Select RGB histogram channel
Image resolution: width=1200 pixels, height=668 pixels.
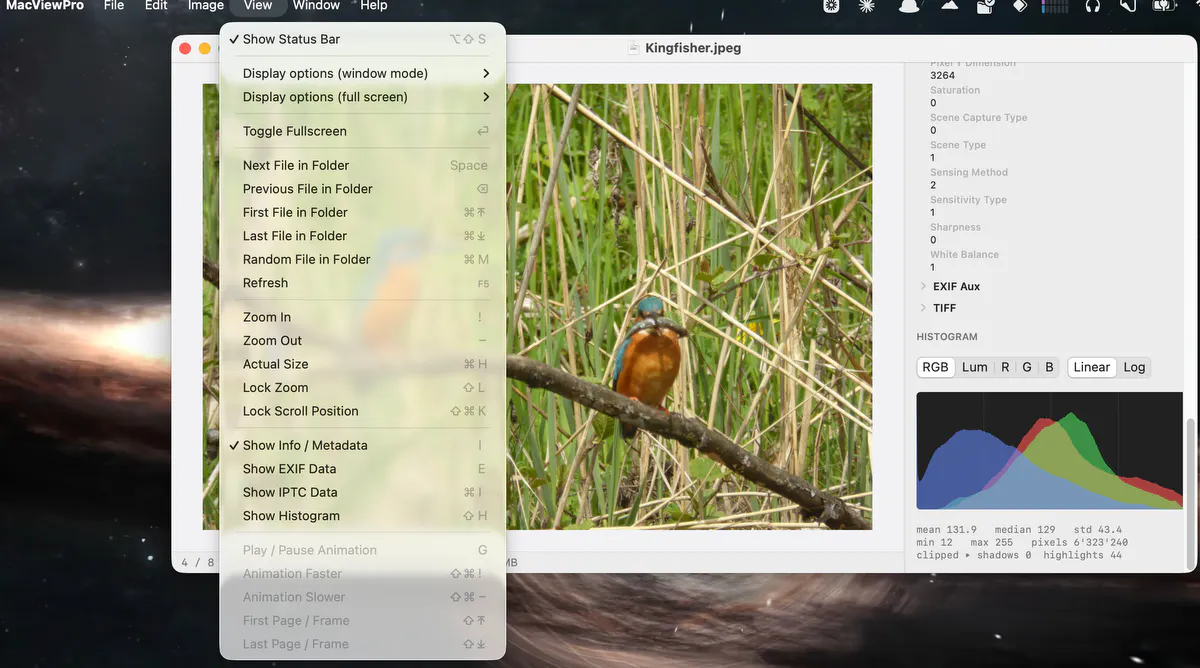tap(935, 367)
